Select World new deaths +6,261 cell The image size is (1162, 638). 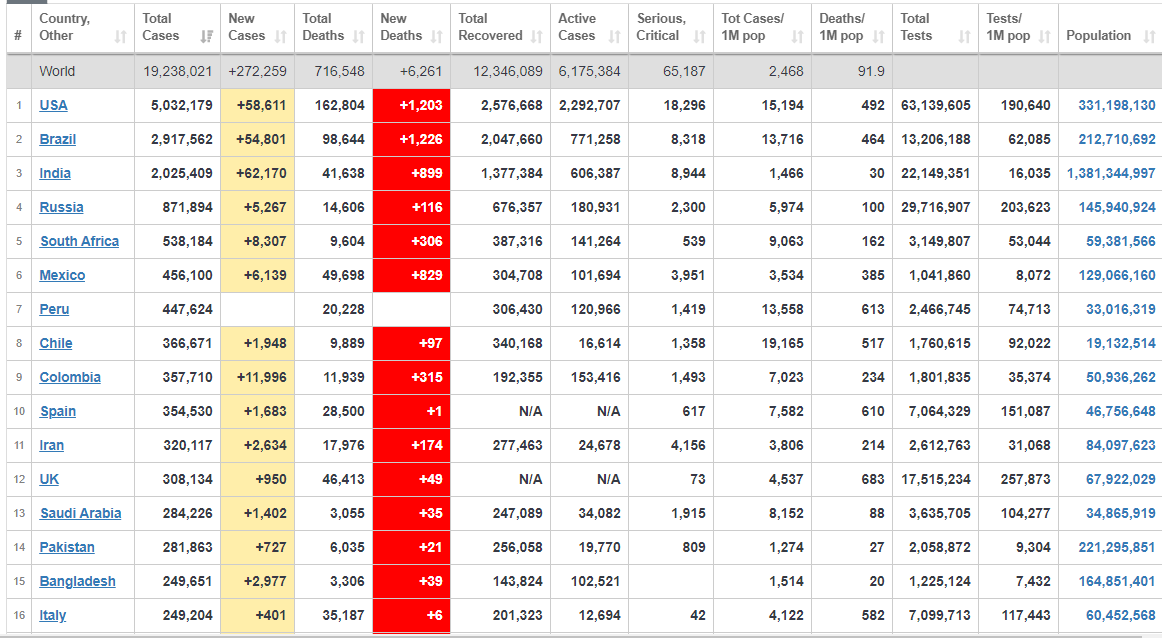pos(411,71)
